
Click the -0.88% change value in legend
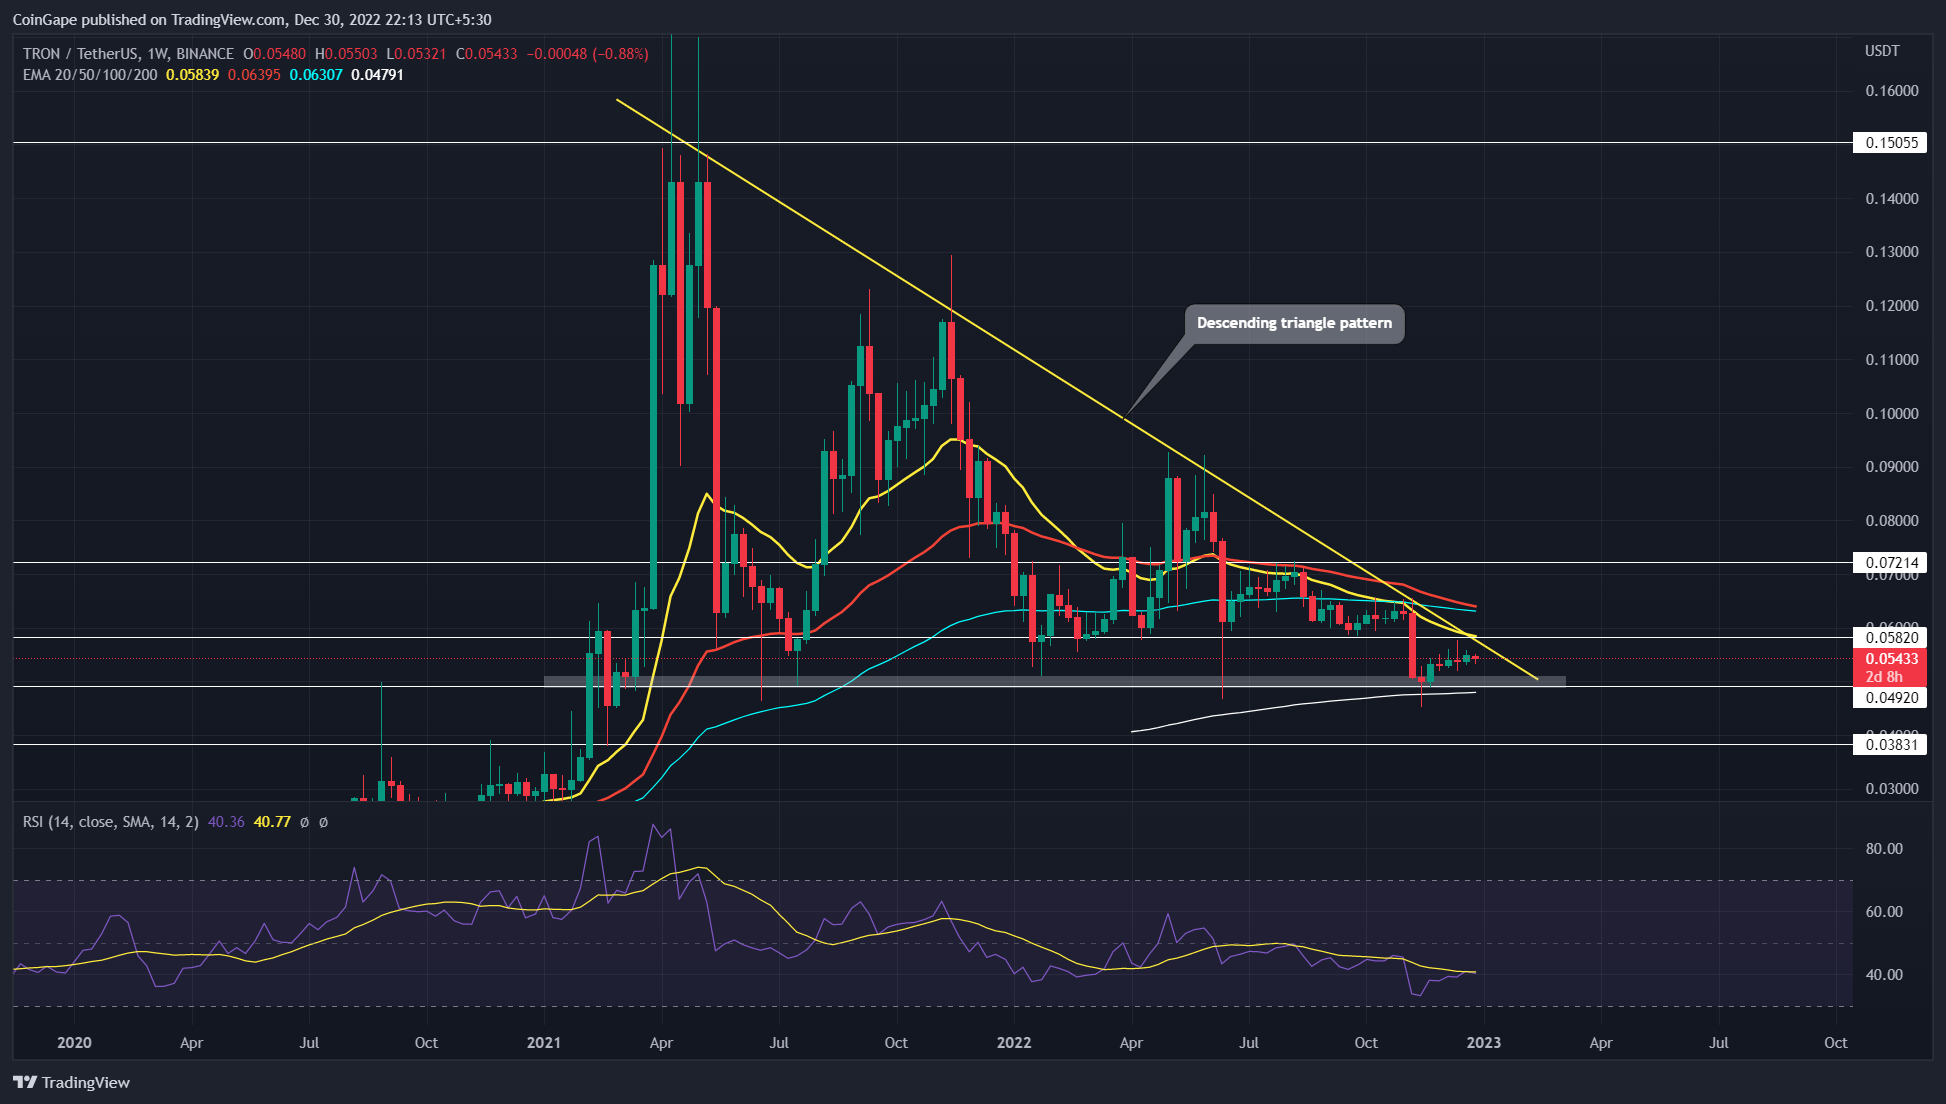(x=620, y=54)
